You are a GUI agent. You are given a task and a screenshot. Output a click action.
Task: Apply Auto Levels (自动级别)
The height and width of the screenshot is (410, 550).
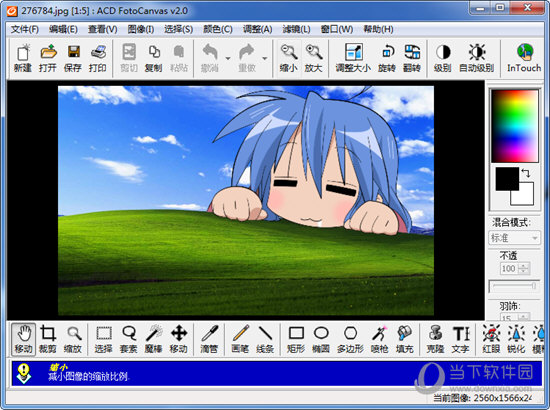point(477,58)
